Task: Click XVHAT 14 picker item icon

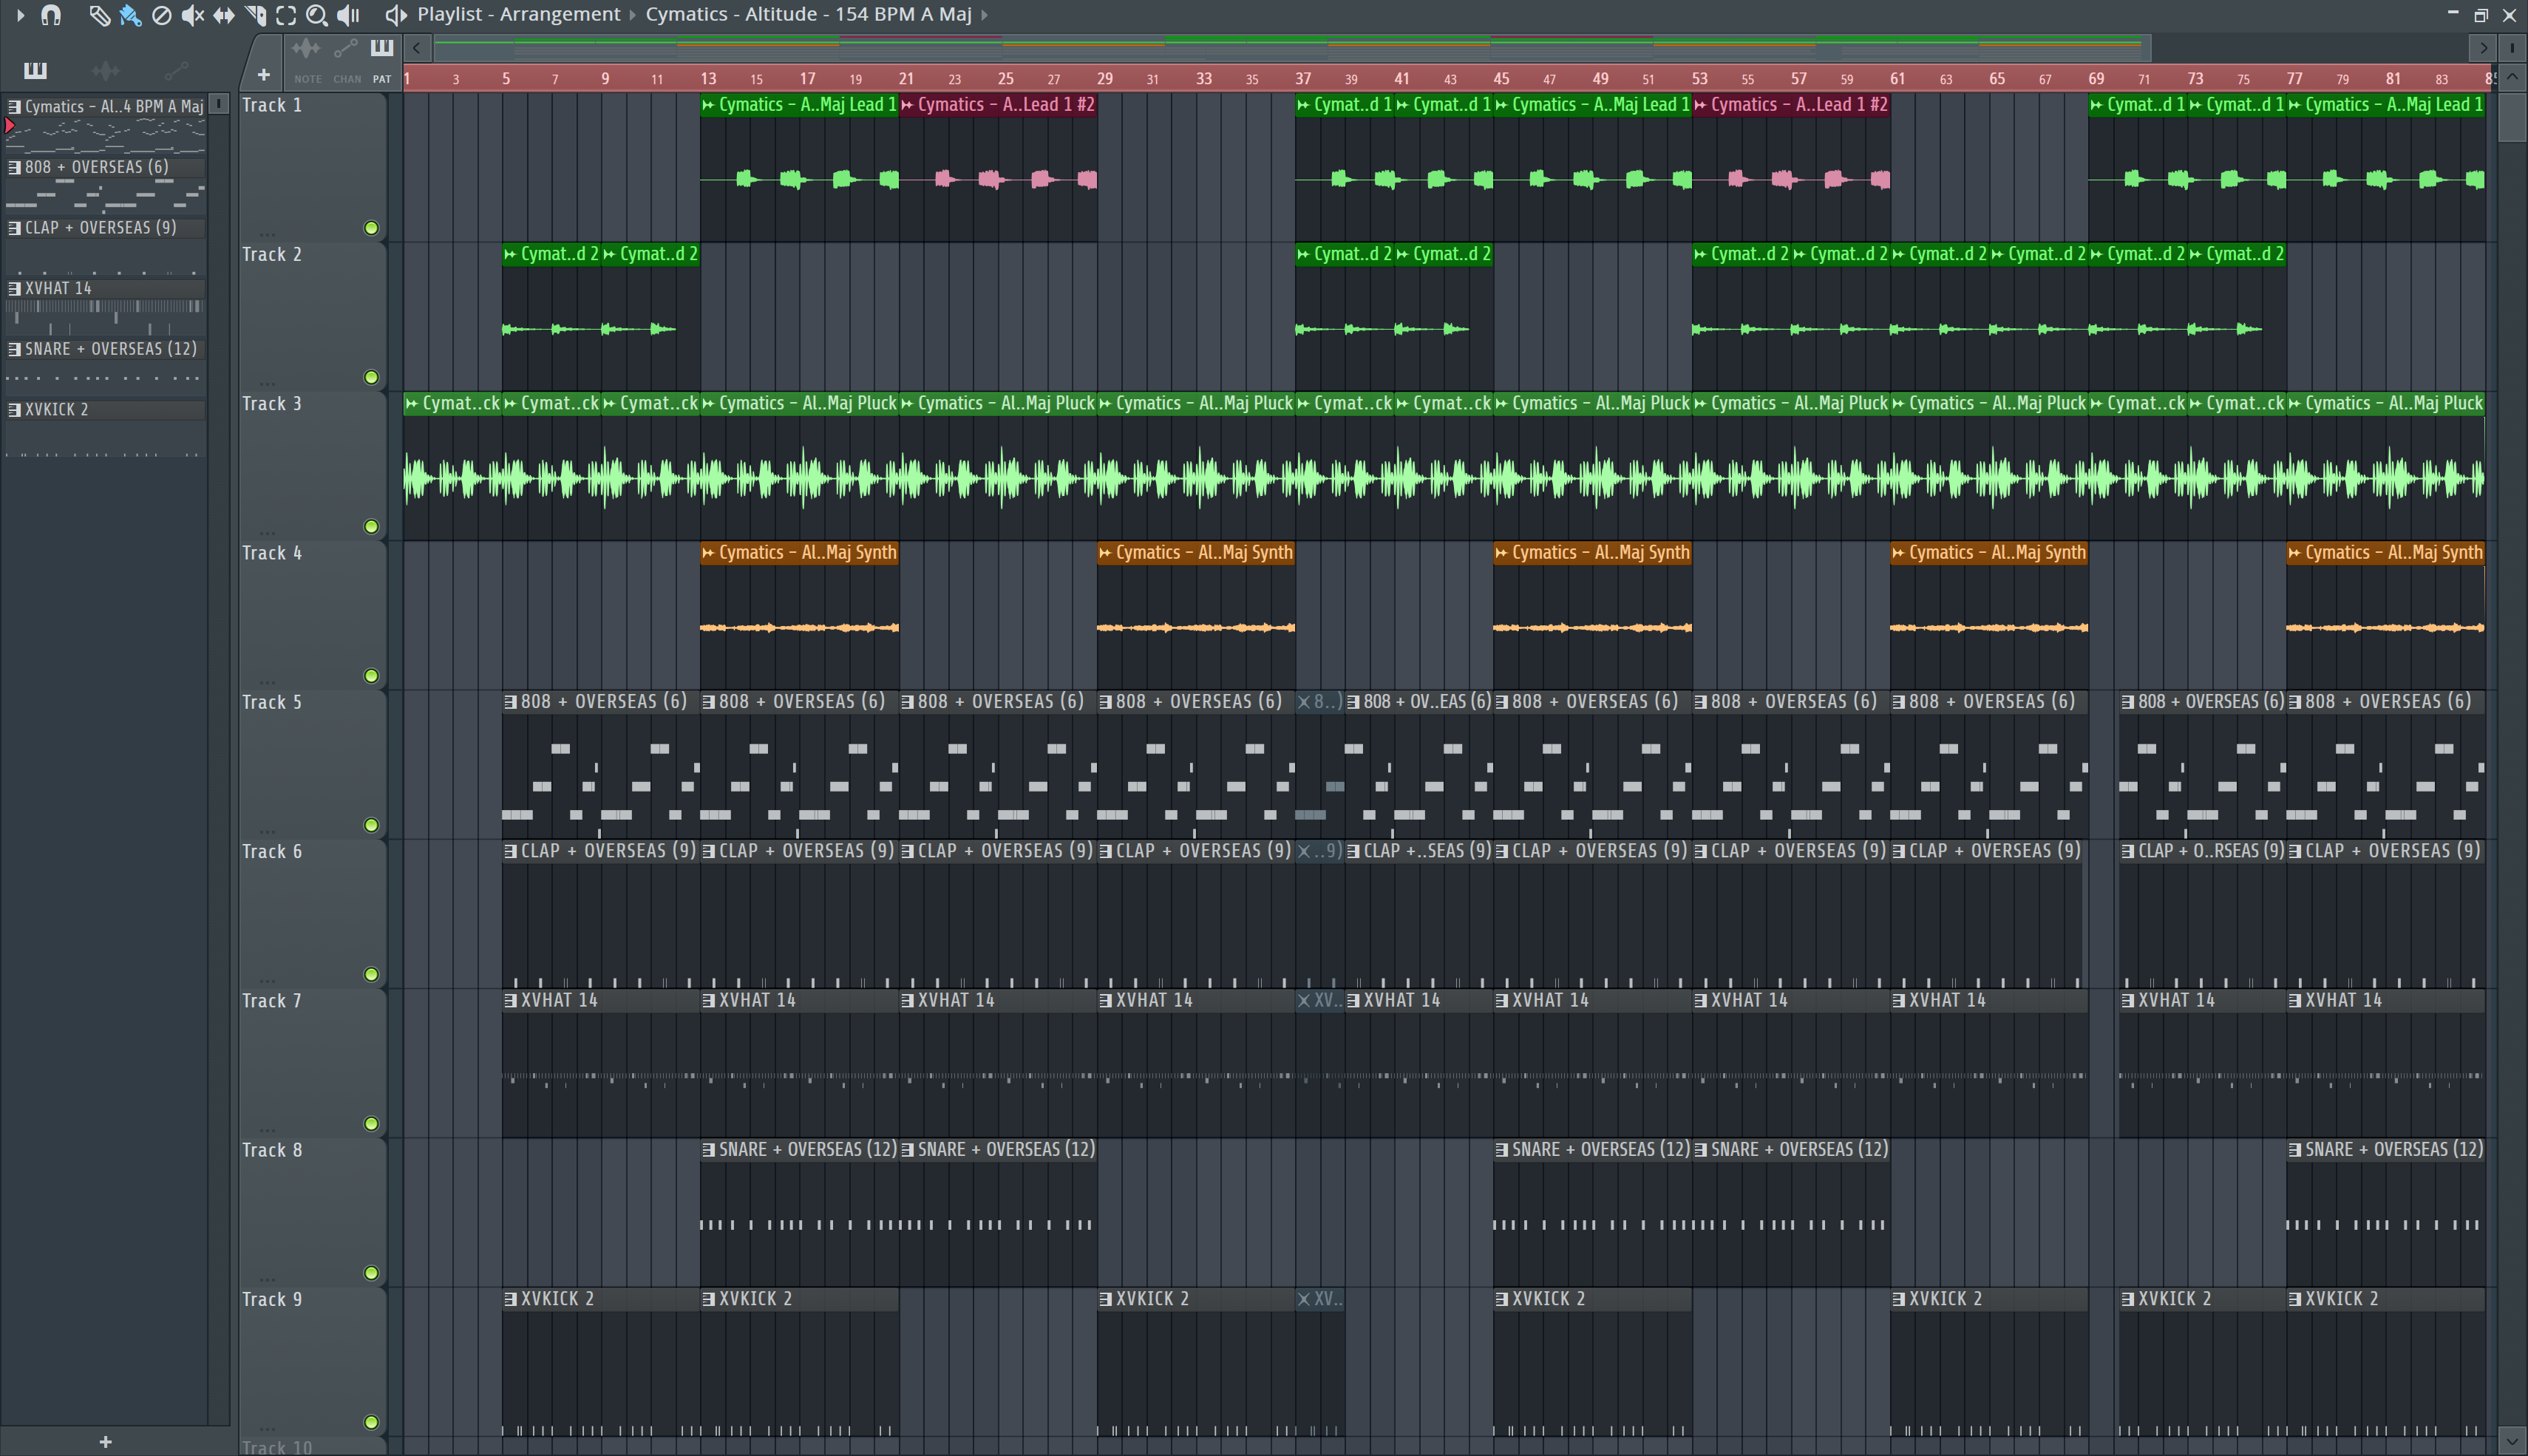Action: 14,288
